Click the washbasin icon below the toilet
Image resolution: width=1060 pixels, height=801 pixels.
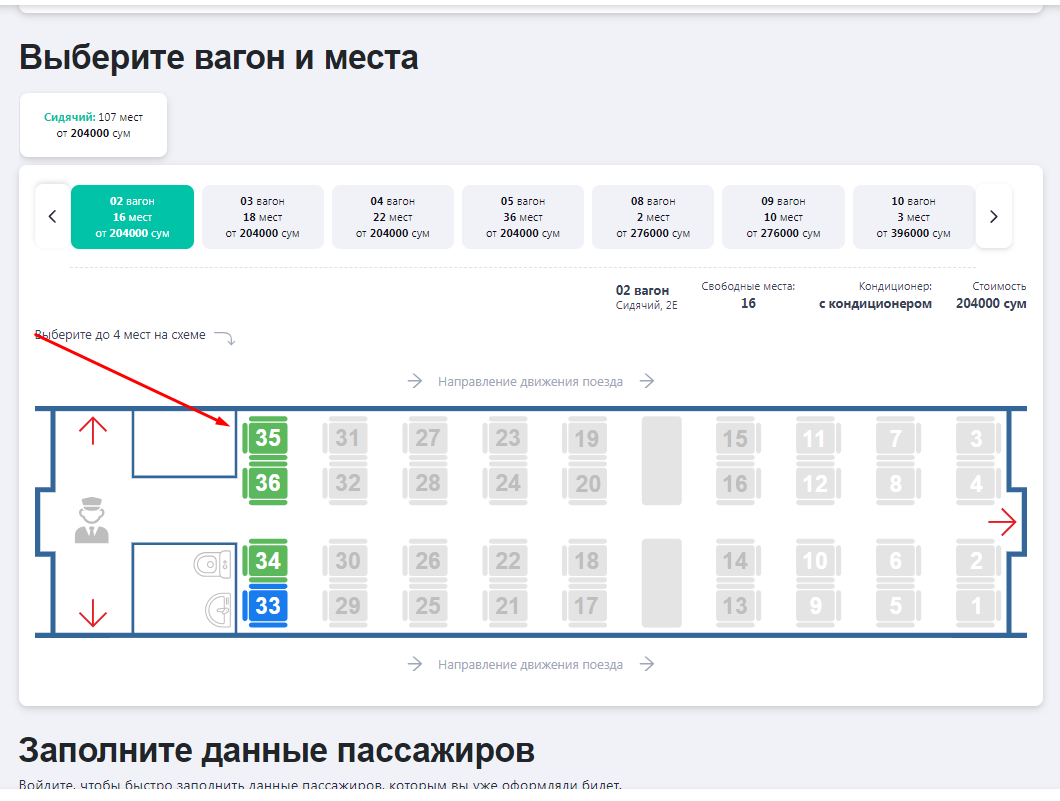[x=217, y=607]
